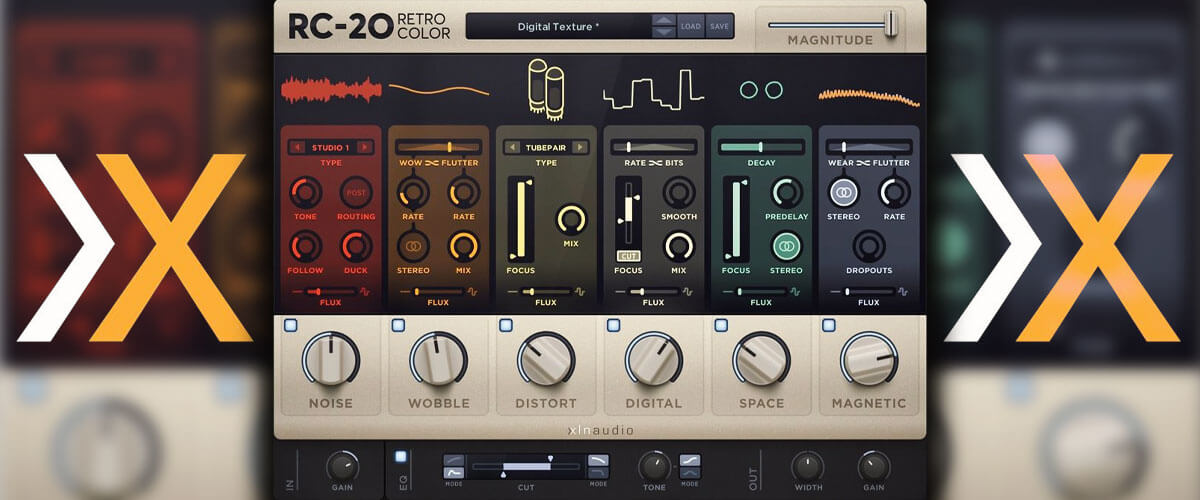Click the output Width knob

pyautogui.click(x=807, y=467)
